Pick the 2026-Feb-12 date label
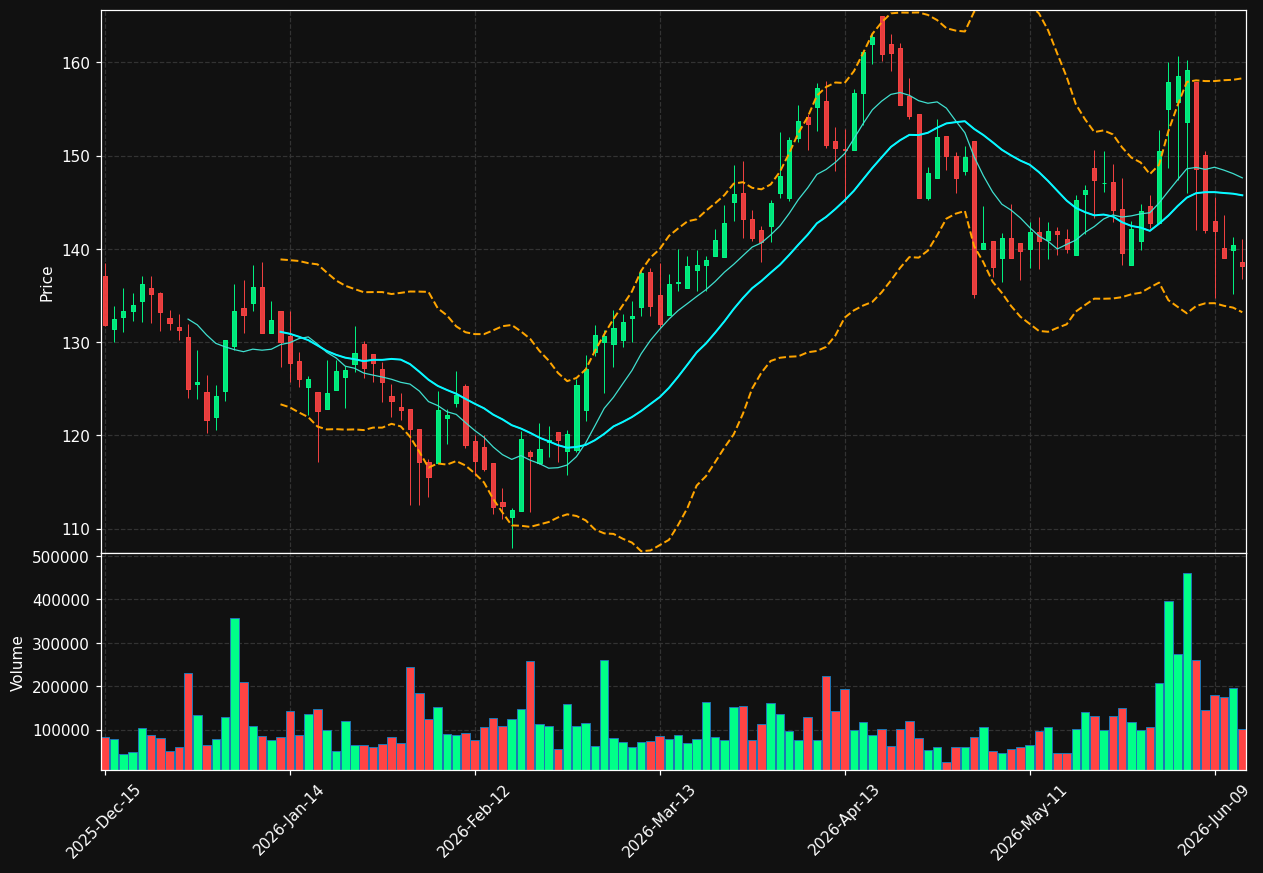The image size is (1263, 873). click(473, 821)
